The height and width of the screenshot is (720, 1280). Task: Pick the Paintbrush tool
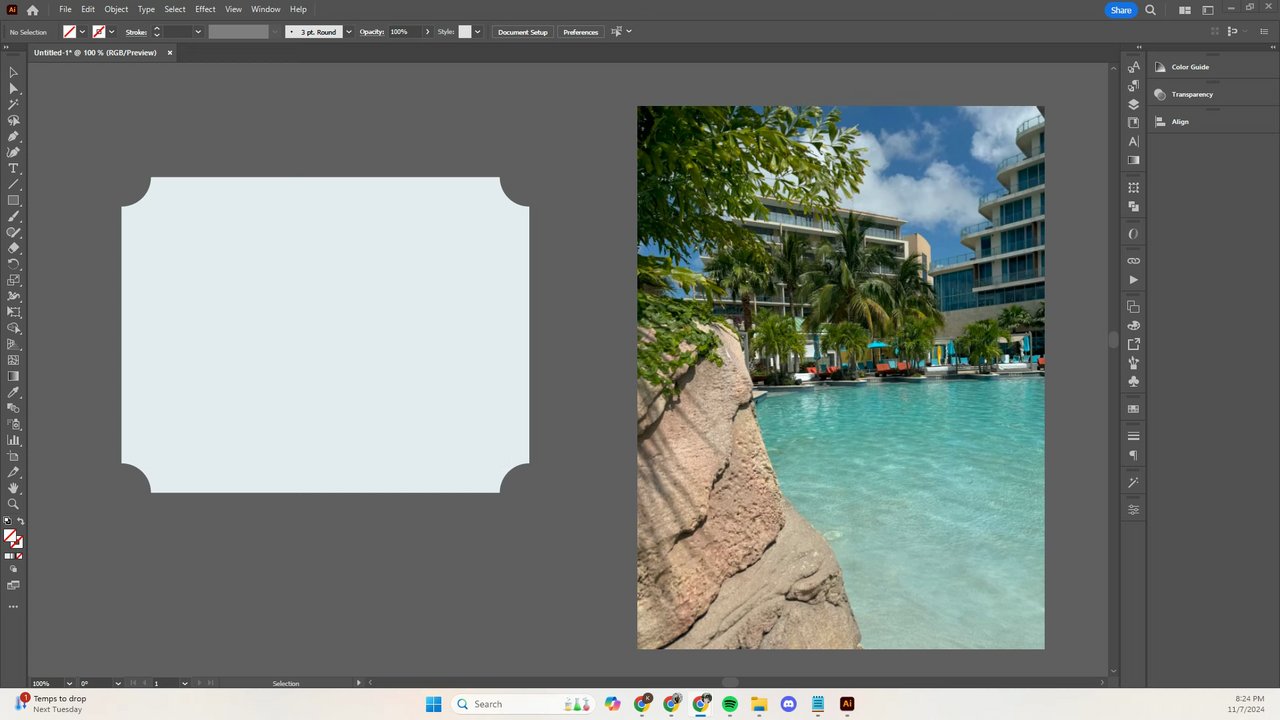(13, 216)
